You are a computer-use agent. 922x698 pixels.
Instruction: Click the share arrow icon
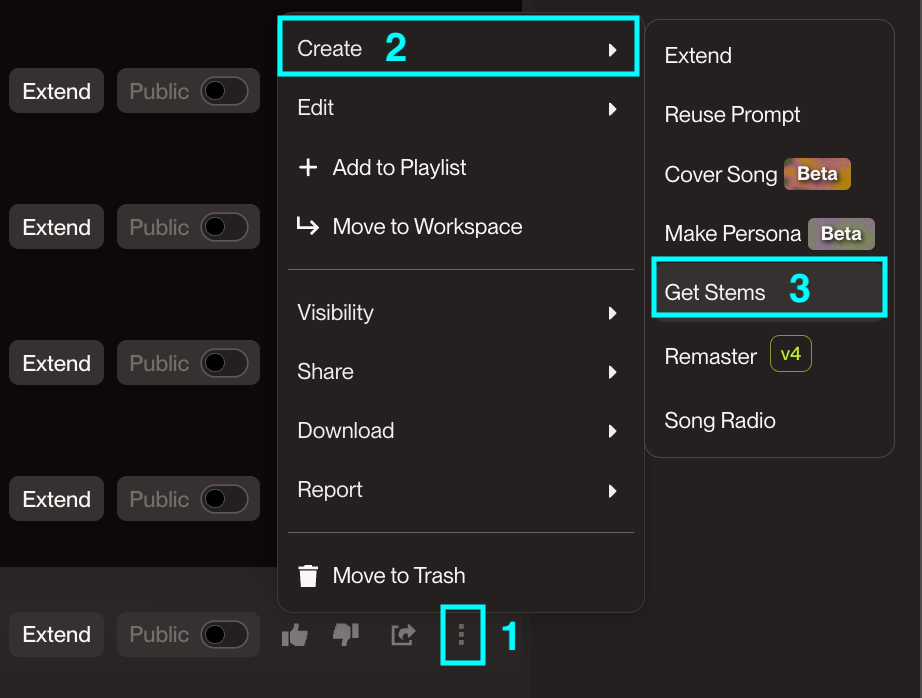click(402, 635)
